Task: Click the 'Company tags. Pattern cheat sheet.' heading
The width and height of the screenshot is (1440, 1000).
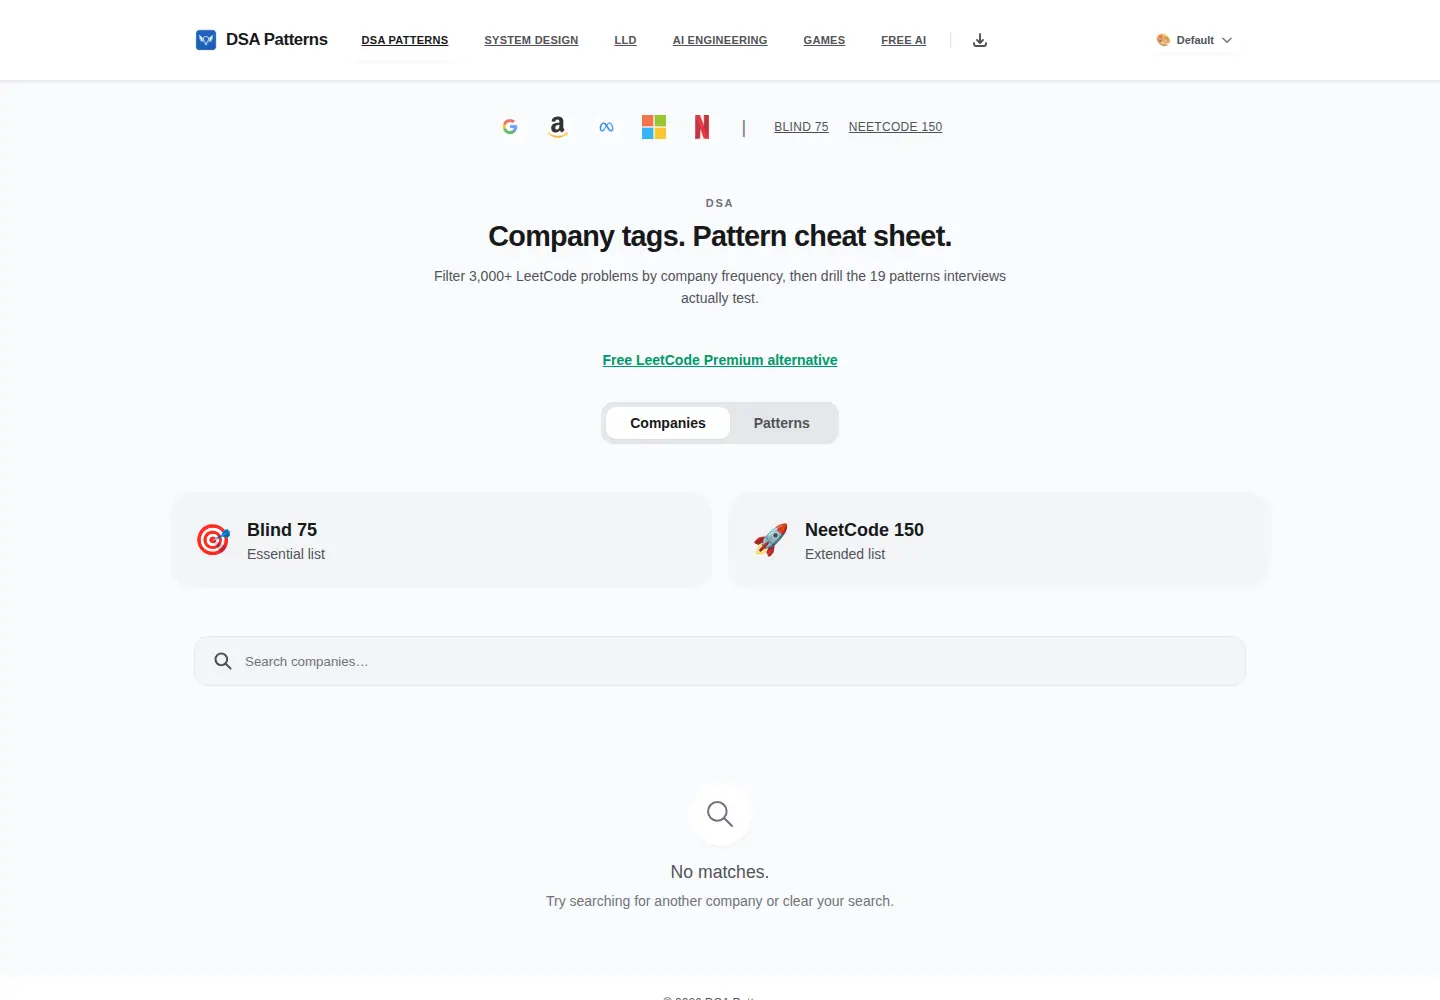Action: point(720,236)
